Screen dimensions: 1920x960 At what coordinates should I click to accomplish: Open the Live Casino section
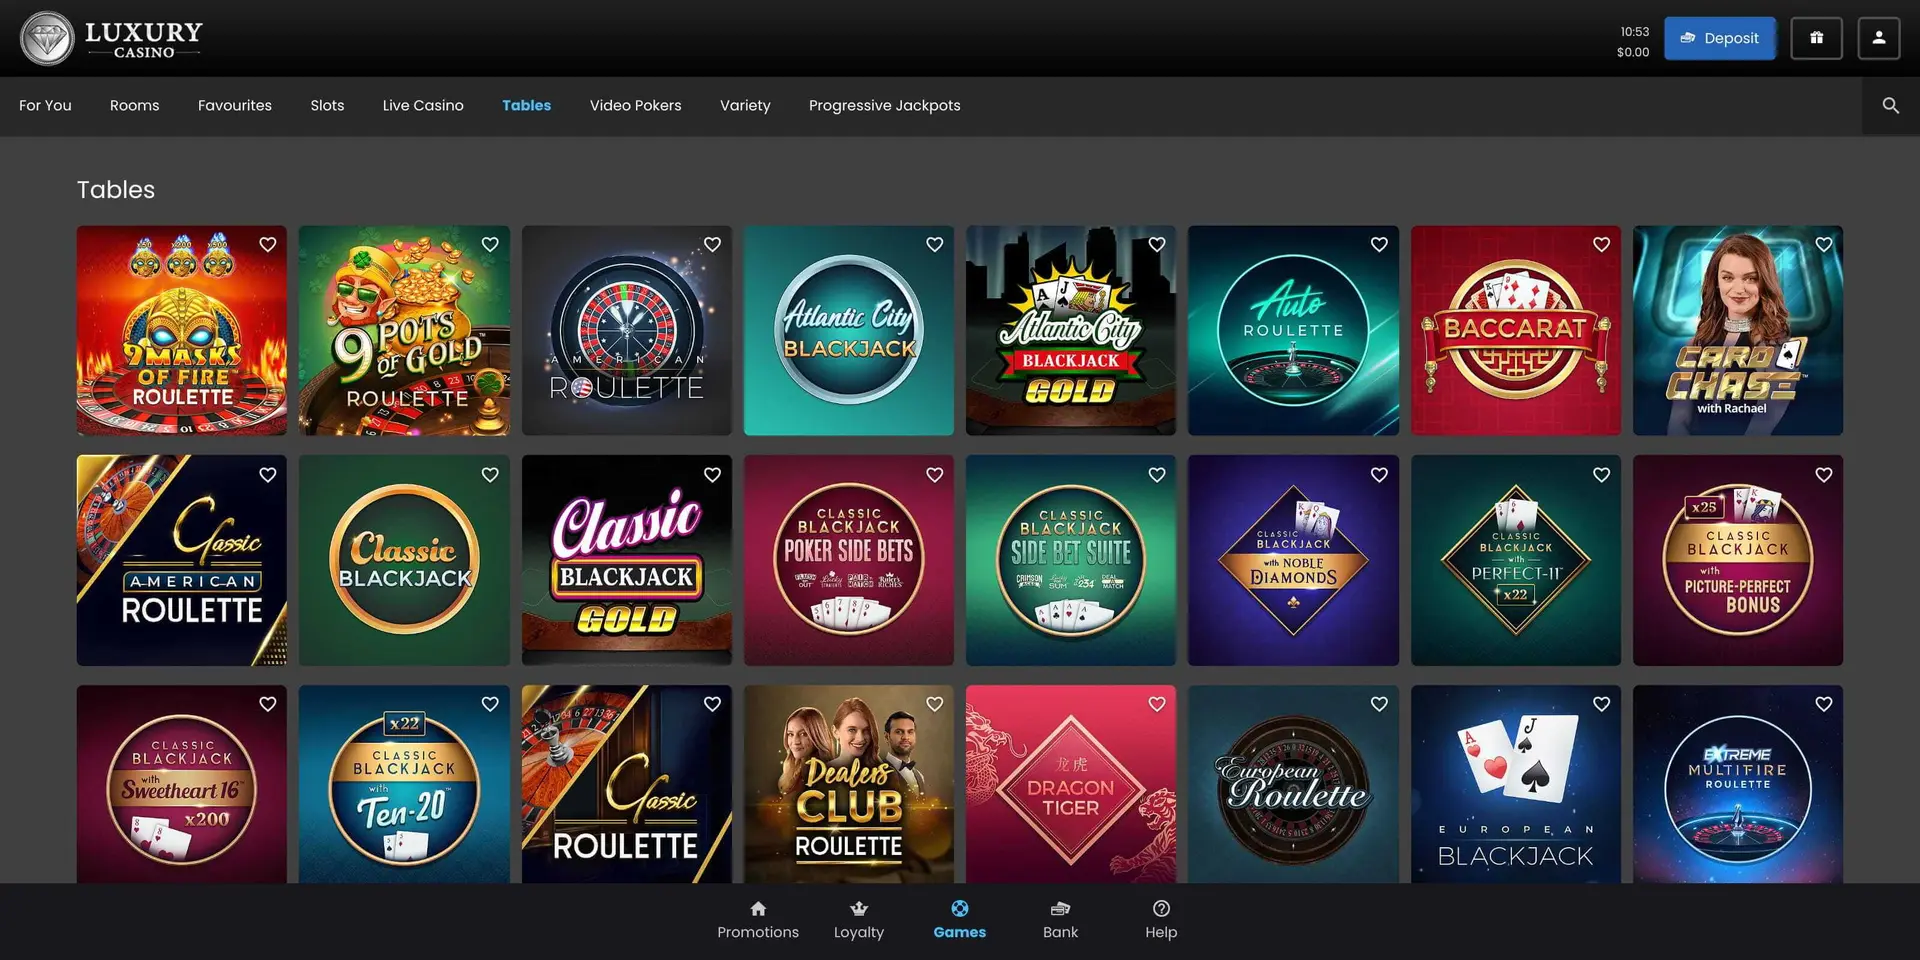[x=422, y=105]
